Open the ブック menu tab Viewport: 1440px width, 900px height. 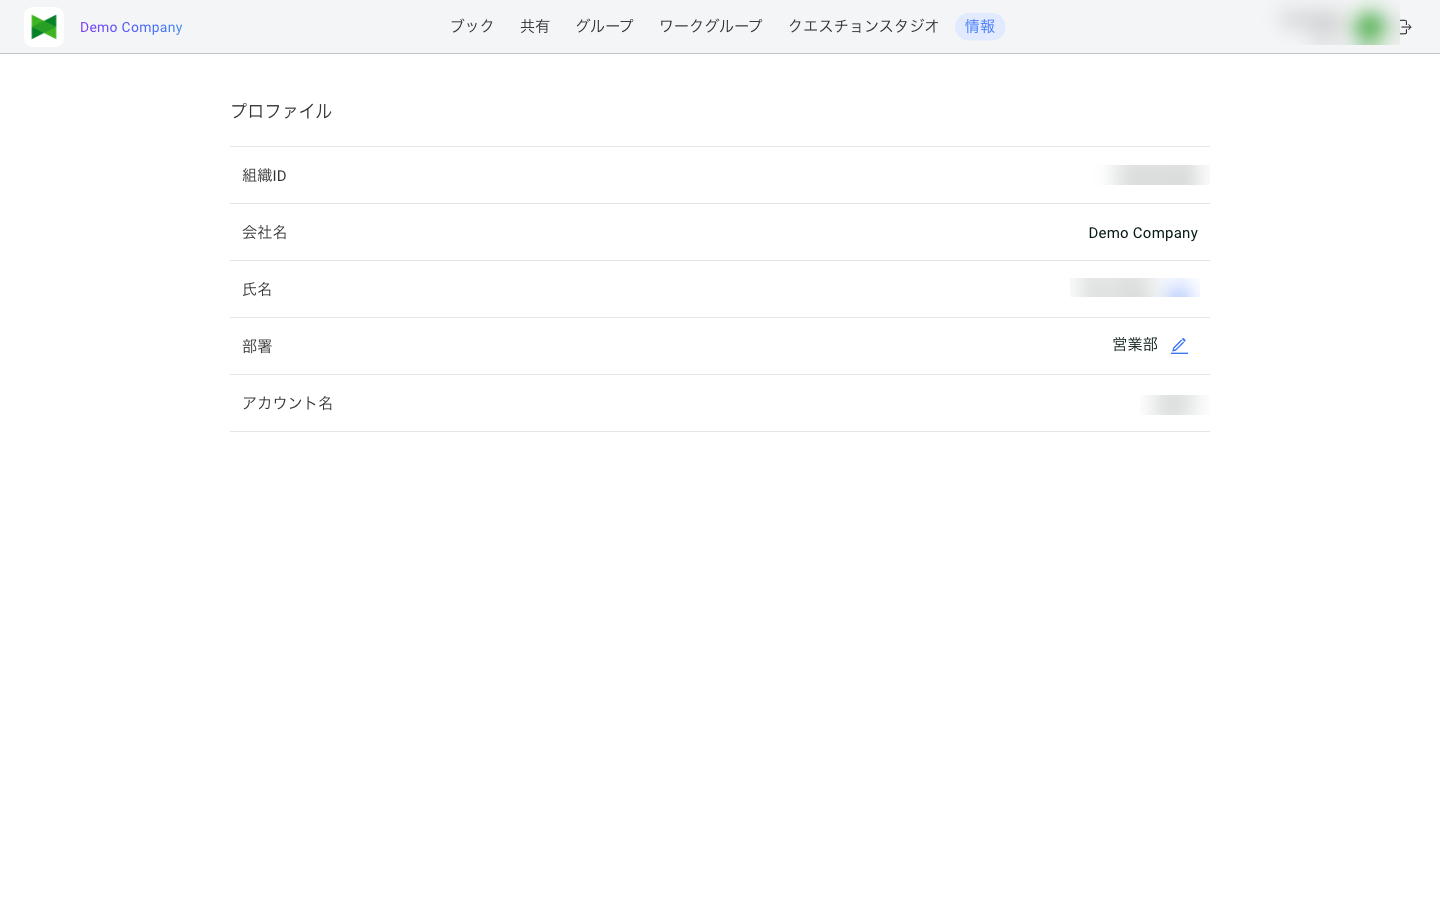click(x=472, y=26)
